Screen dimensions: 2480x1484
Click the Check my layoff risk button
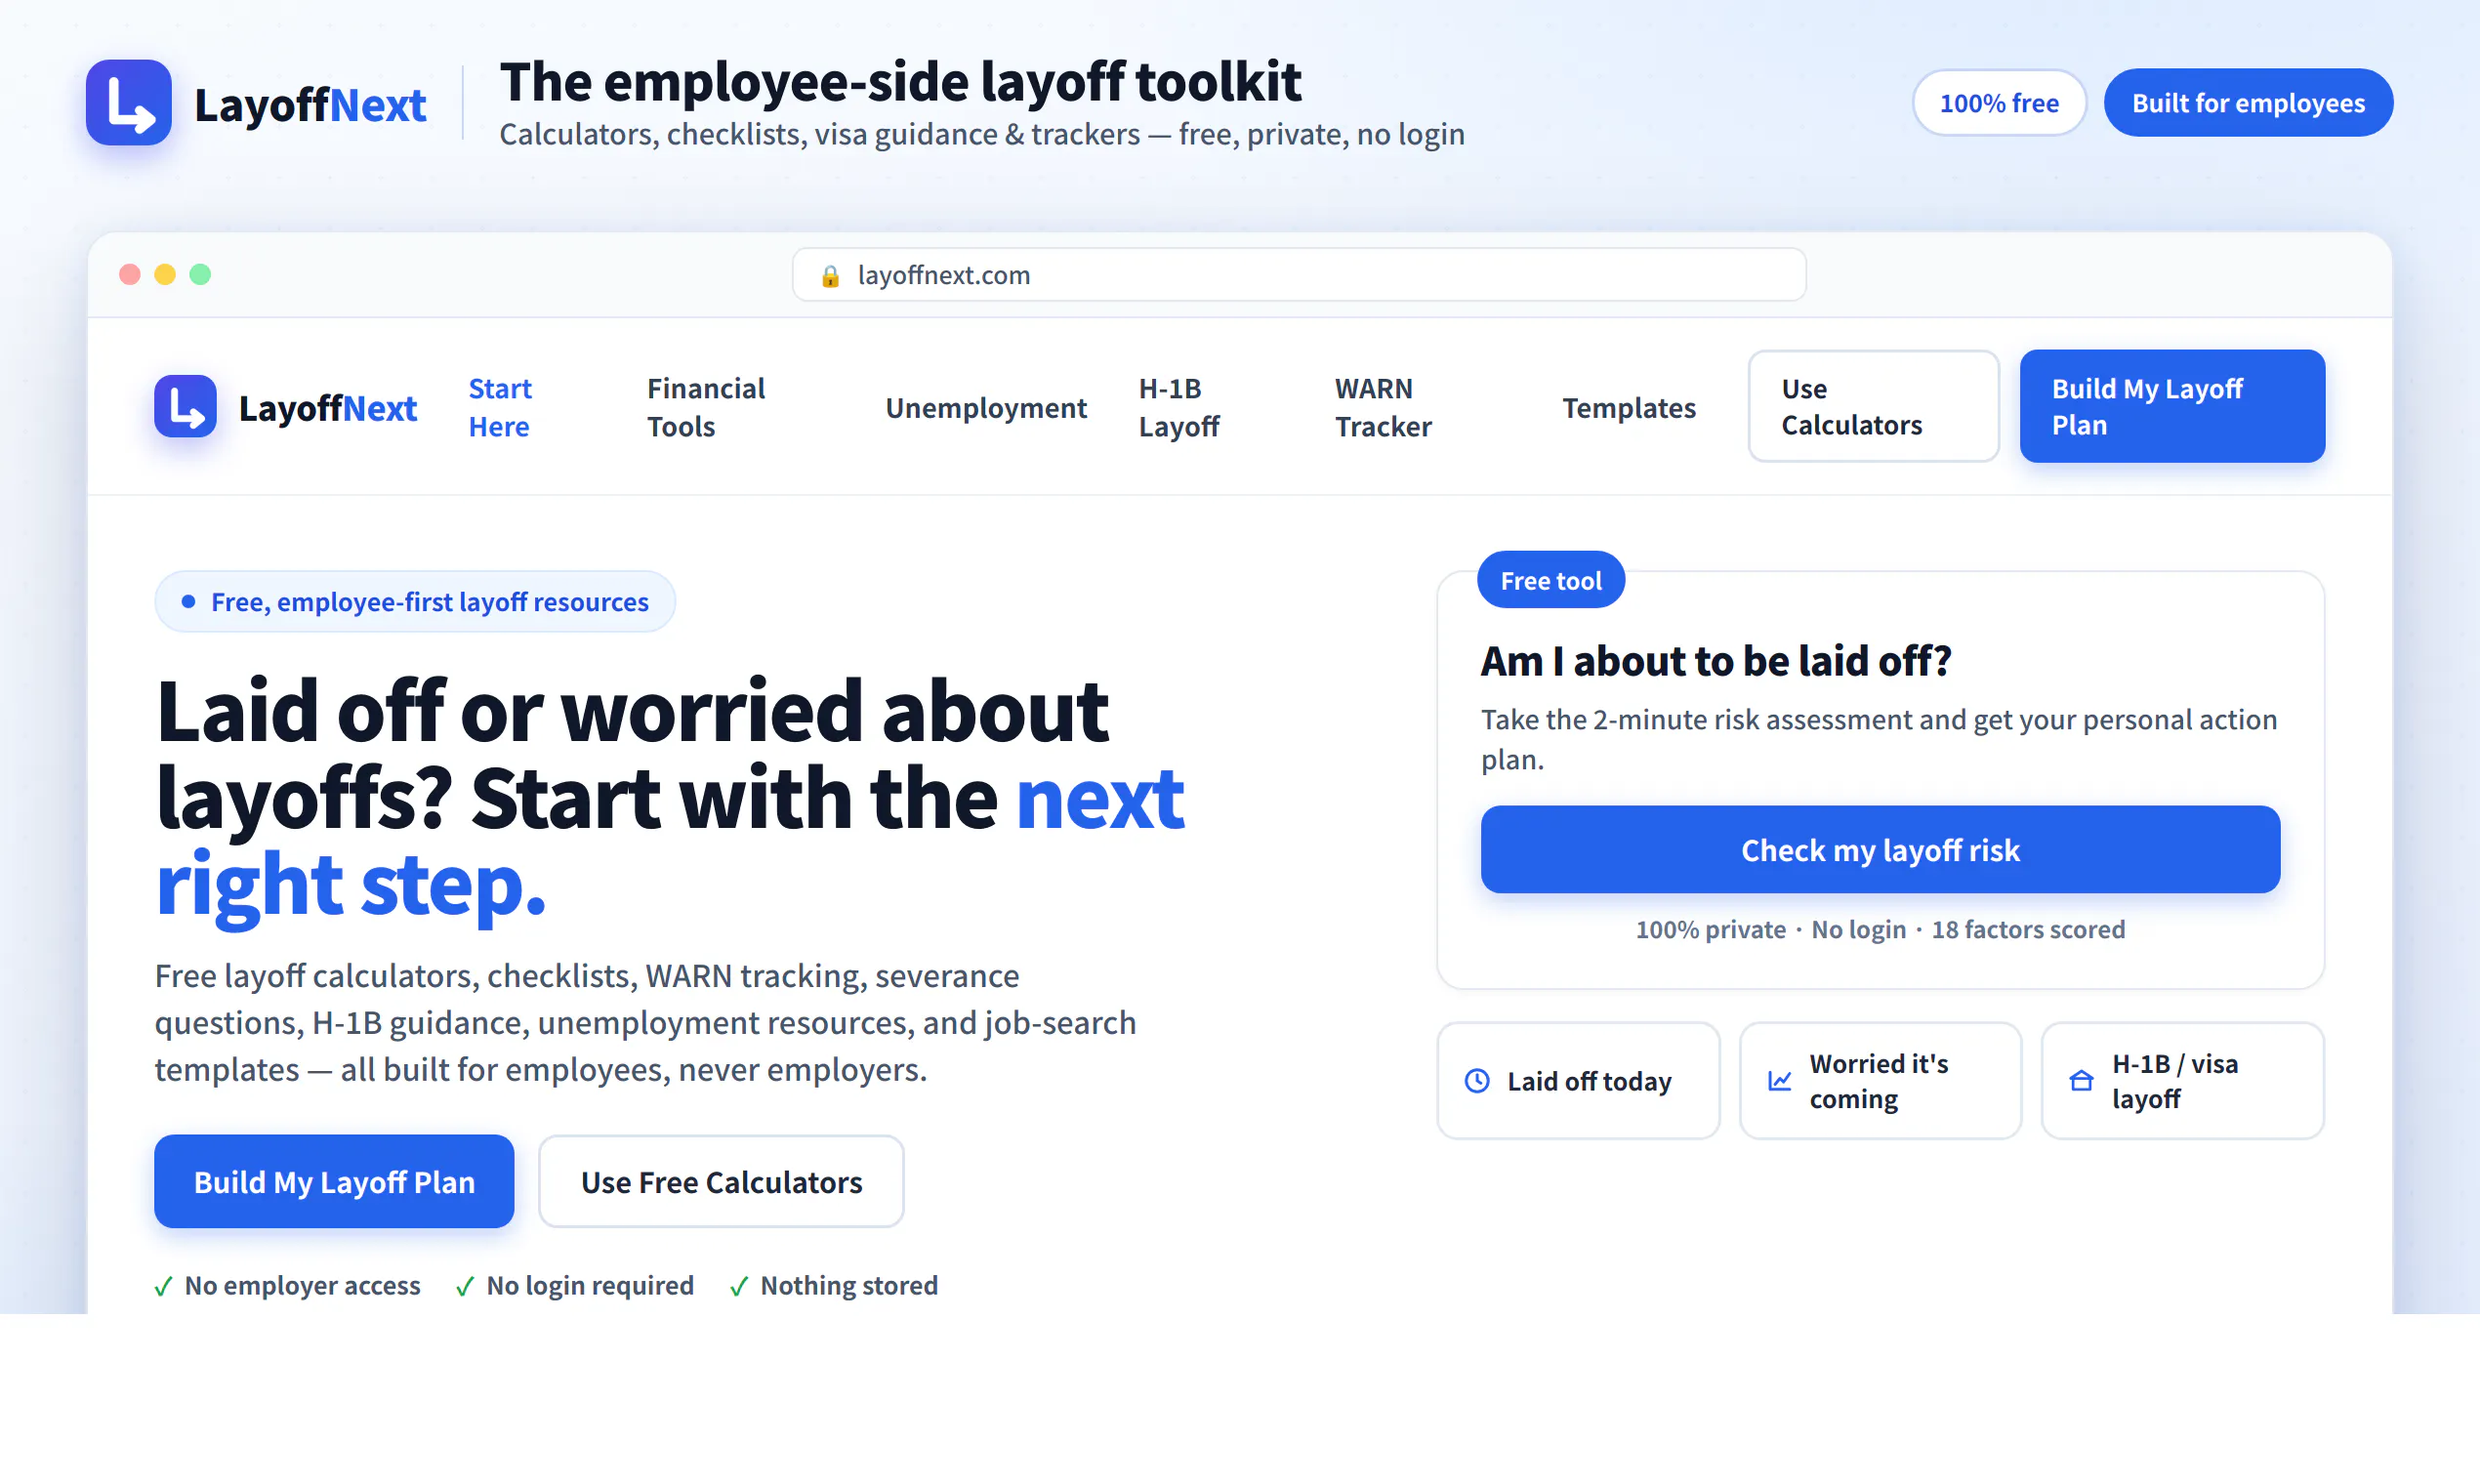(x=1880, y=849)
